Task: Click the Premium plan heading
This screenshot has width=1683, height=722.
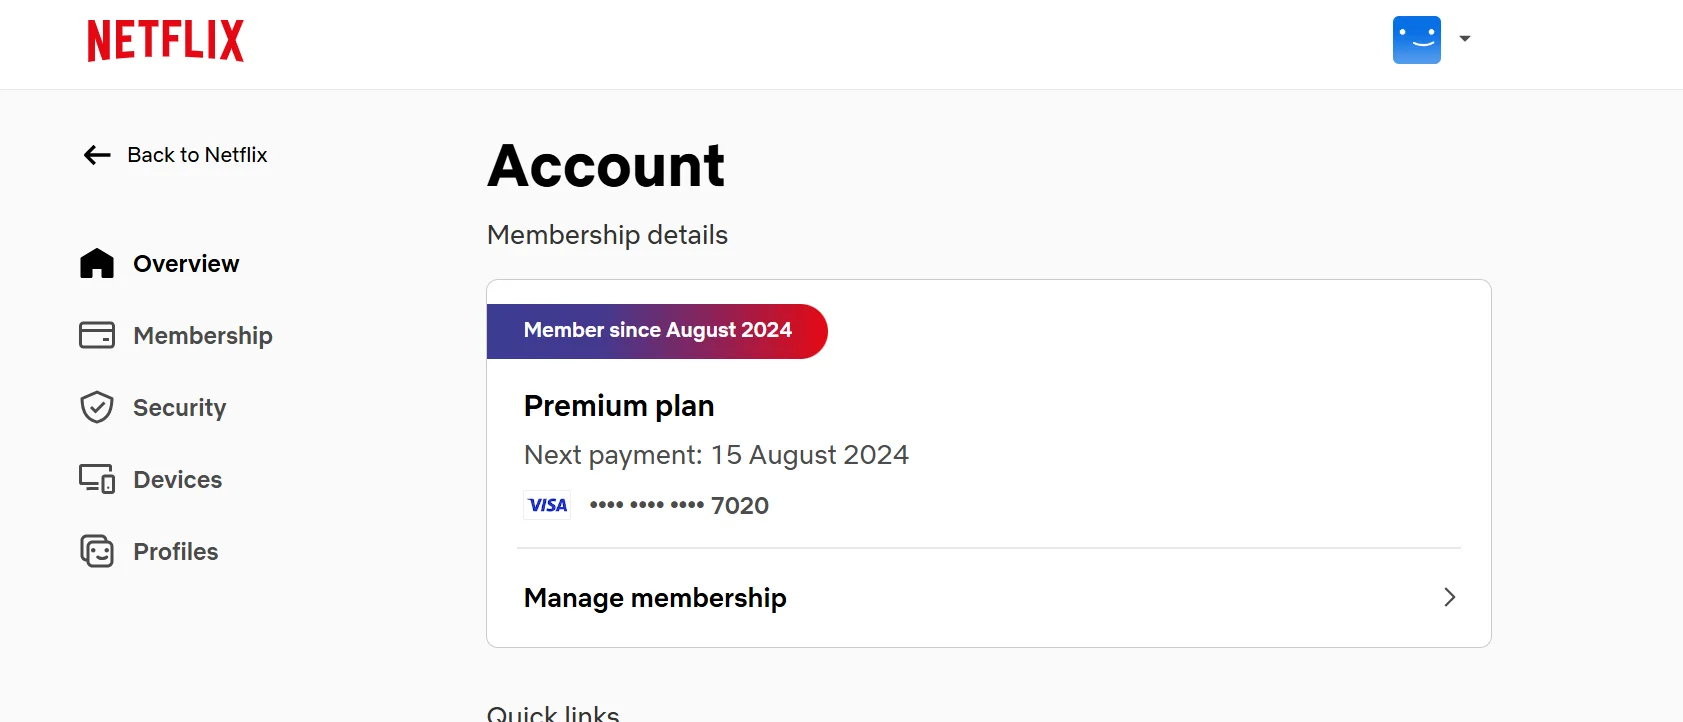Action: (619, 406)
